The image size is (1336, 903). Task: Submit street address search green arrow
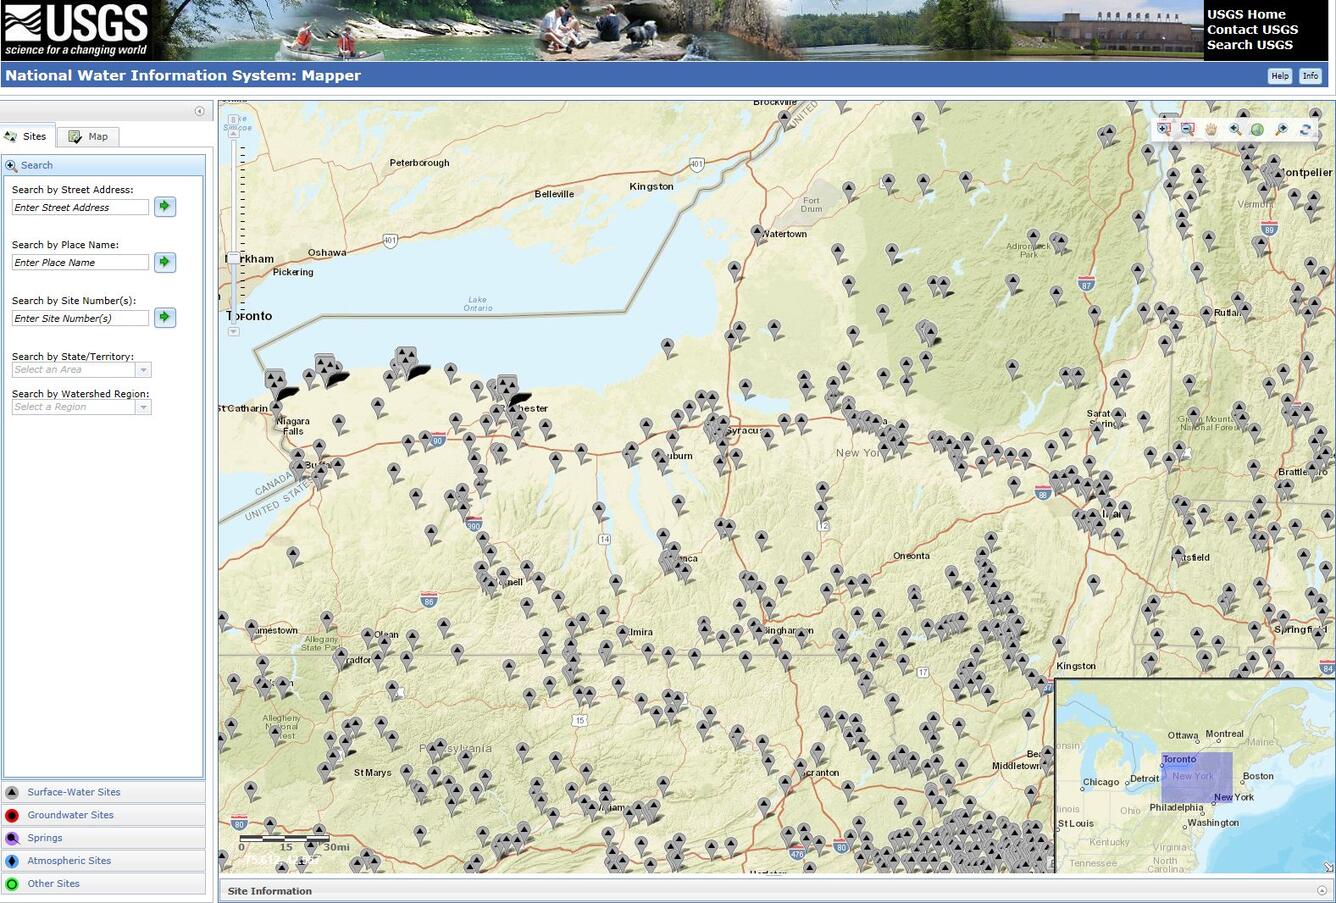165,206
